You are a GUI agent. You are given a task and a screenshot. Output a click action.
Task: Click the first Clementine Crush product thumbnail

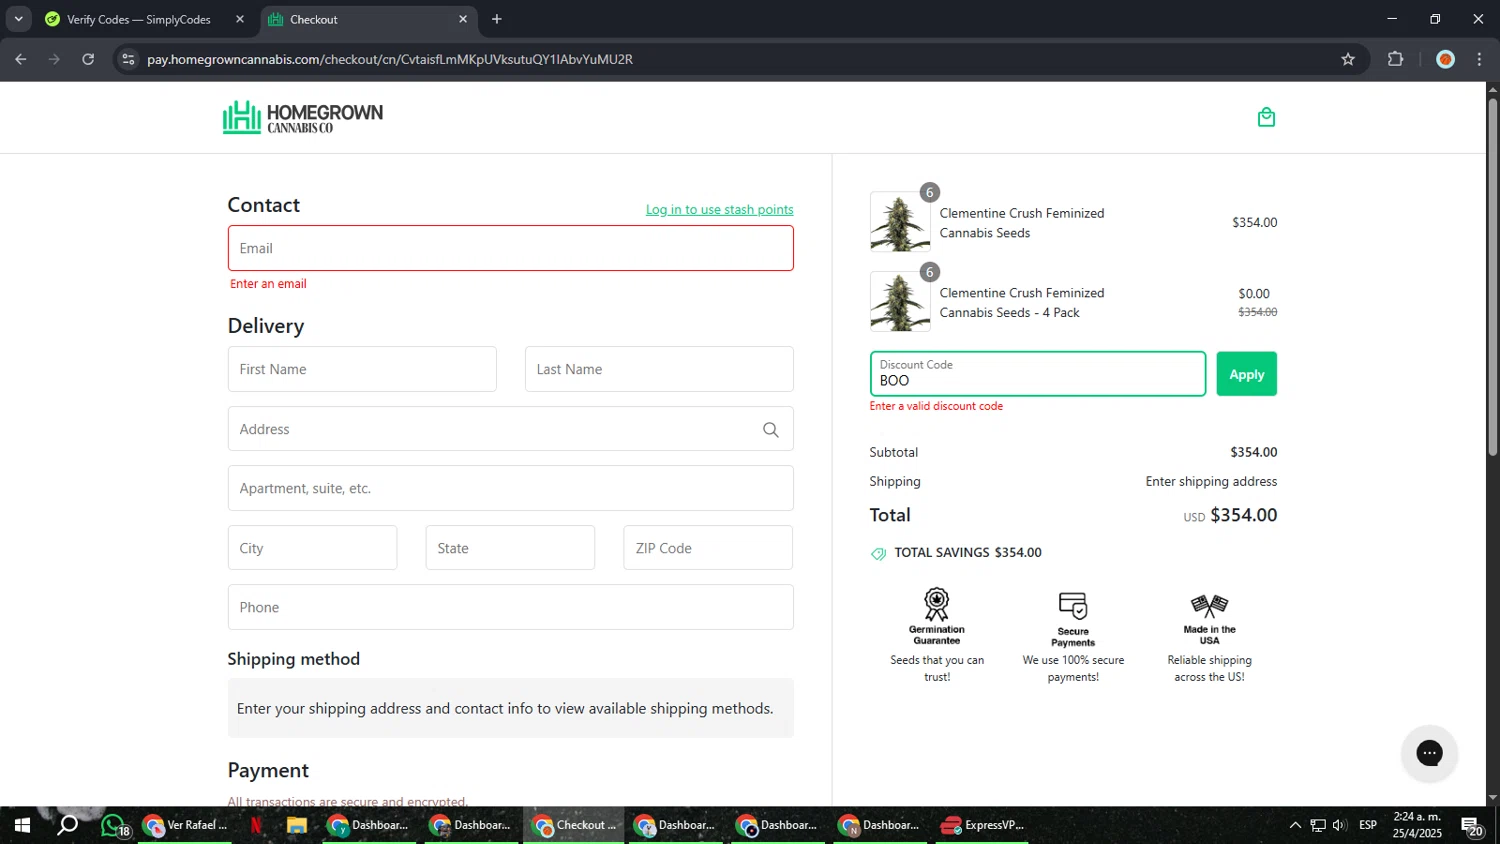[900, 222]
